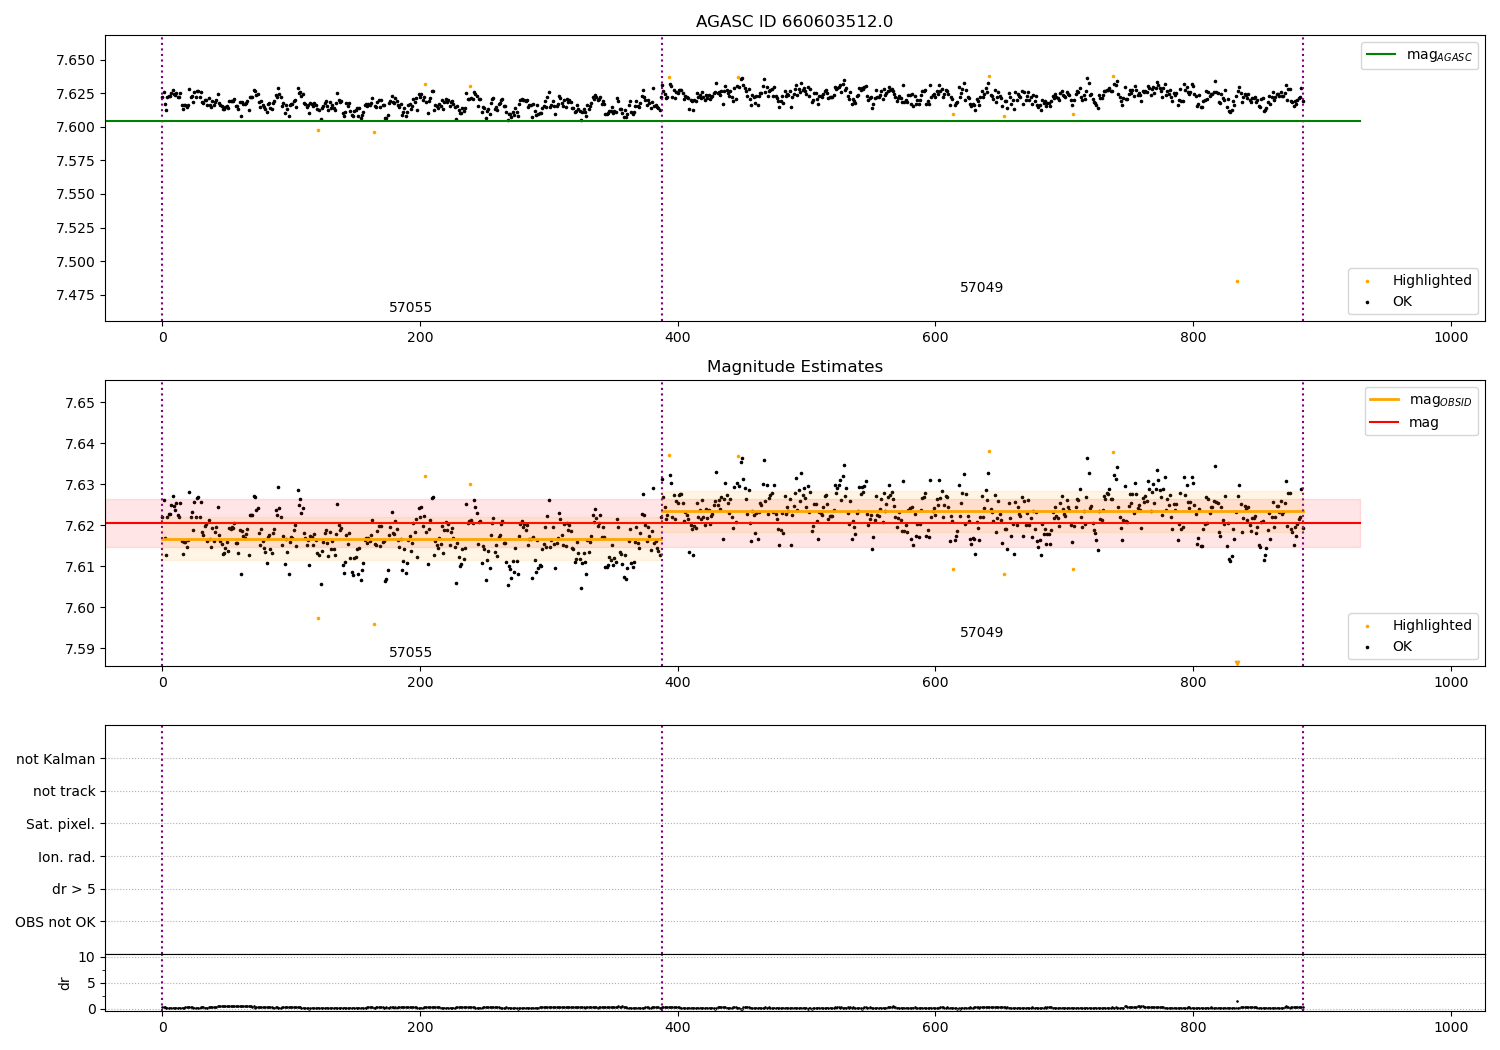Click the 'Ion. rad.' row label
The height and width of the screenshot is (1050, 1500).
coord(67,857)
